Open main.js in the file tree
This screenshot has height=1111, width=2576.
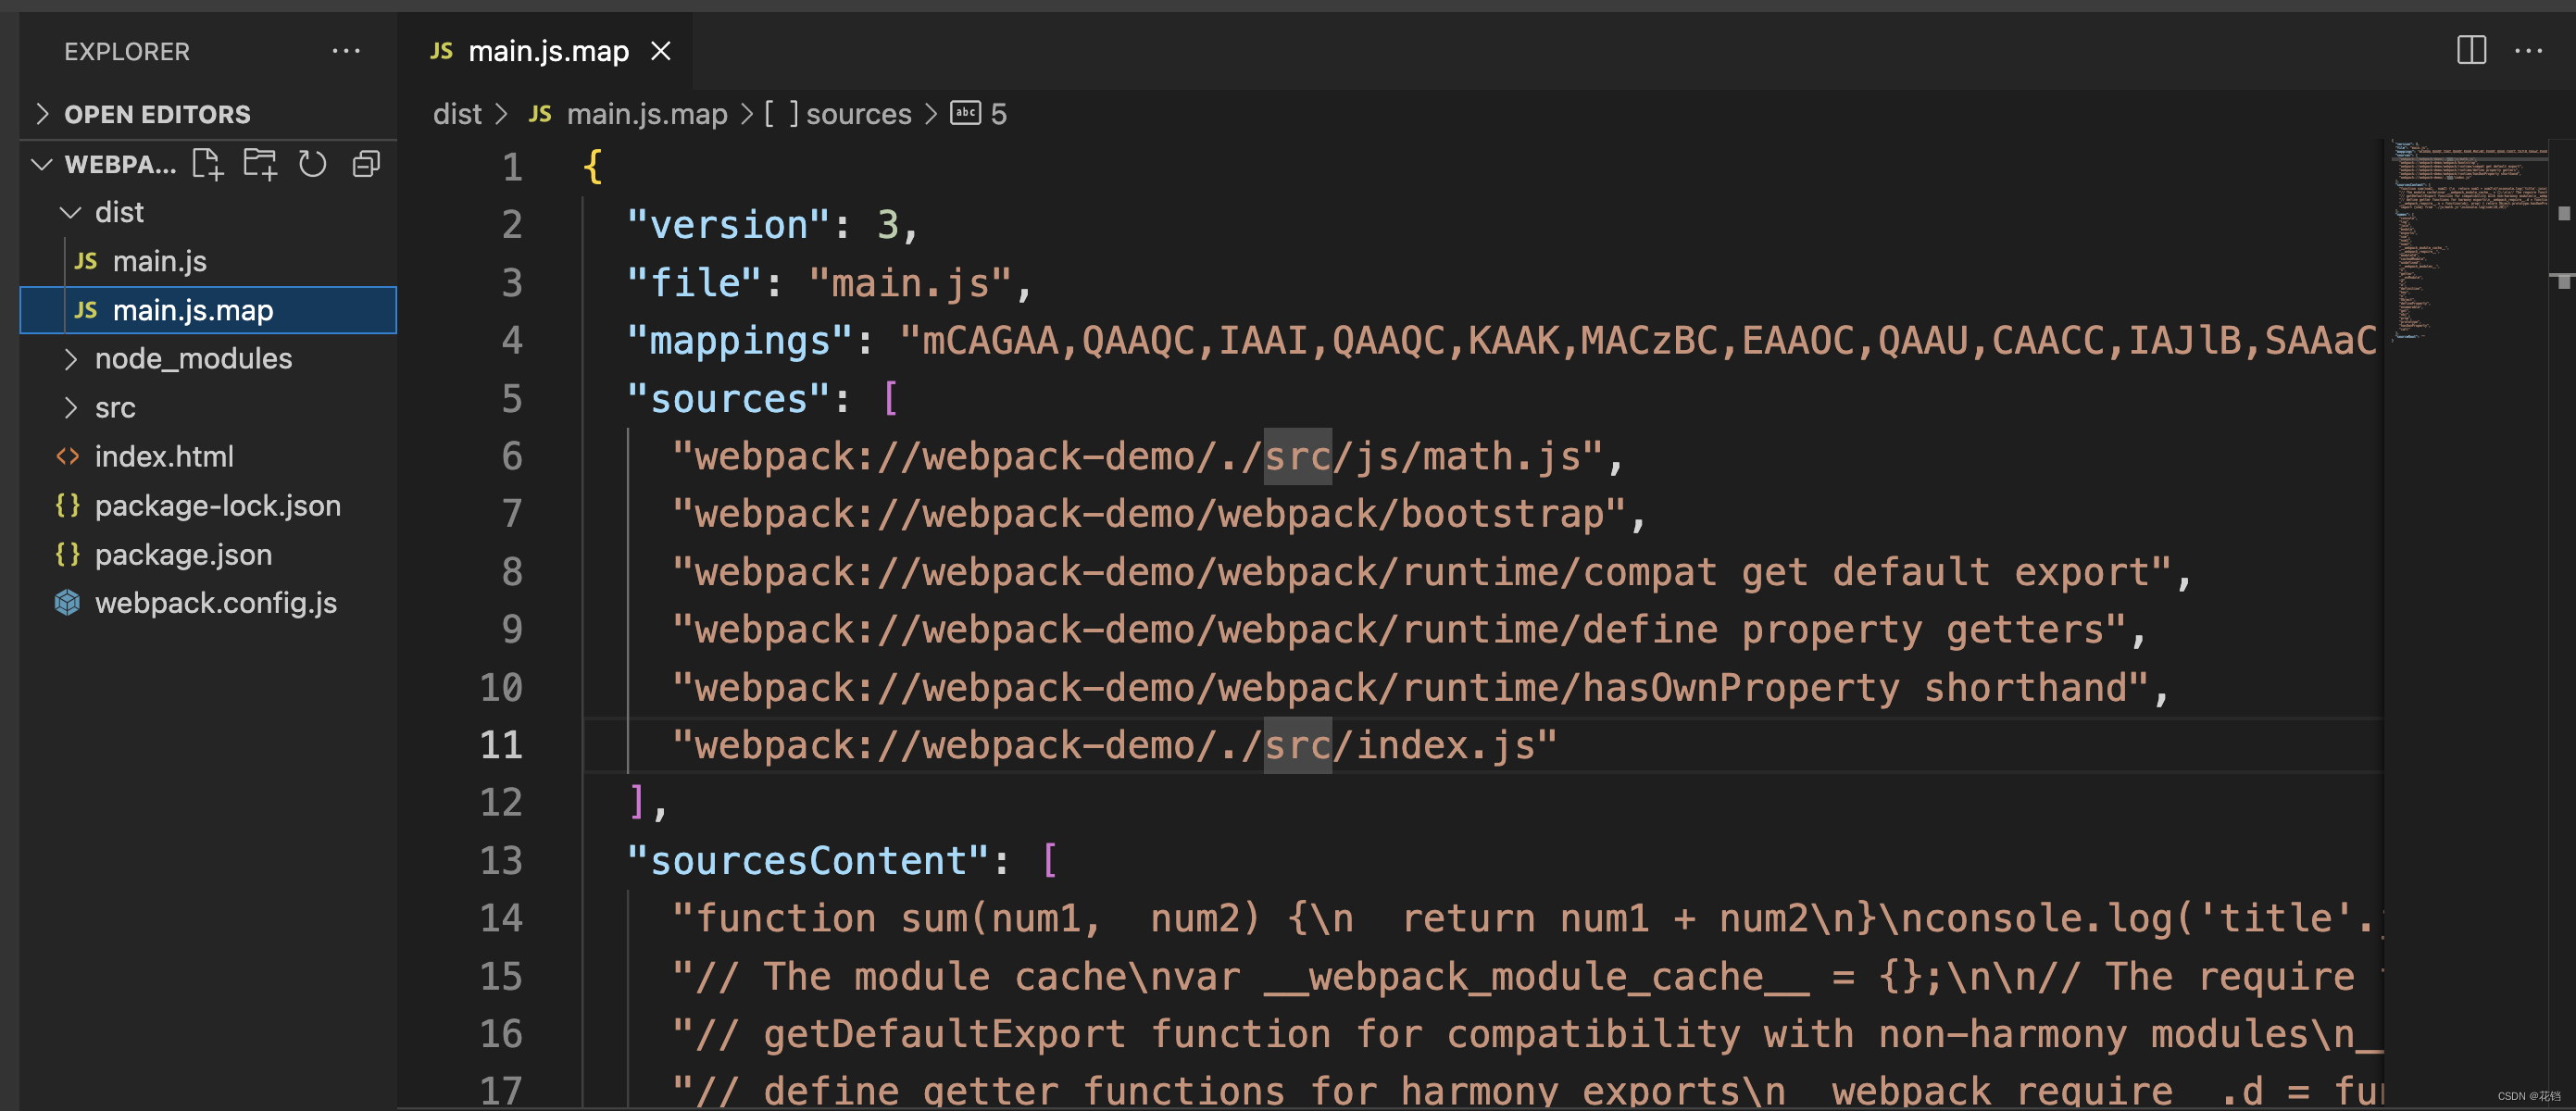(159, 261)
